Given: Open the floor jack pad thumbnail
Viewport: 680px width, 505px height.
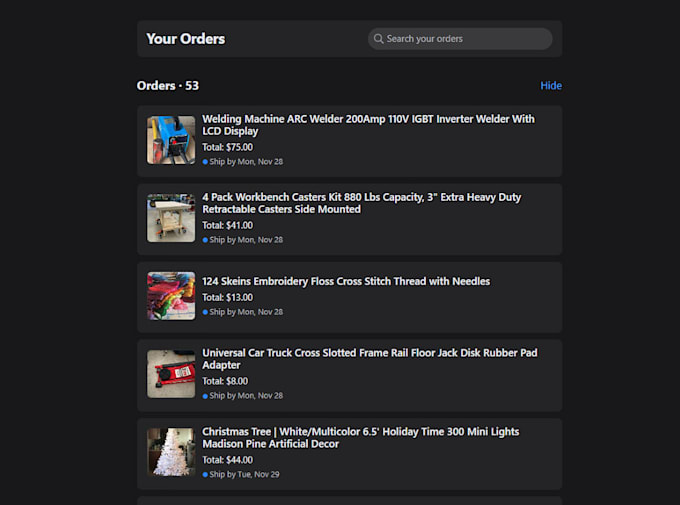Looking at the screenshot, I should pos(171,374).
